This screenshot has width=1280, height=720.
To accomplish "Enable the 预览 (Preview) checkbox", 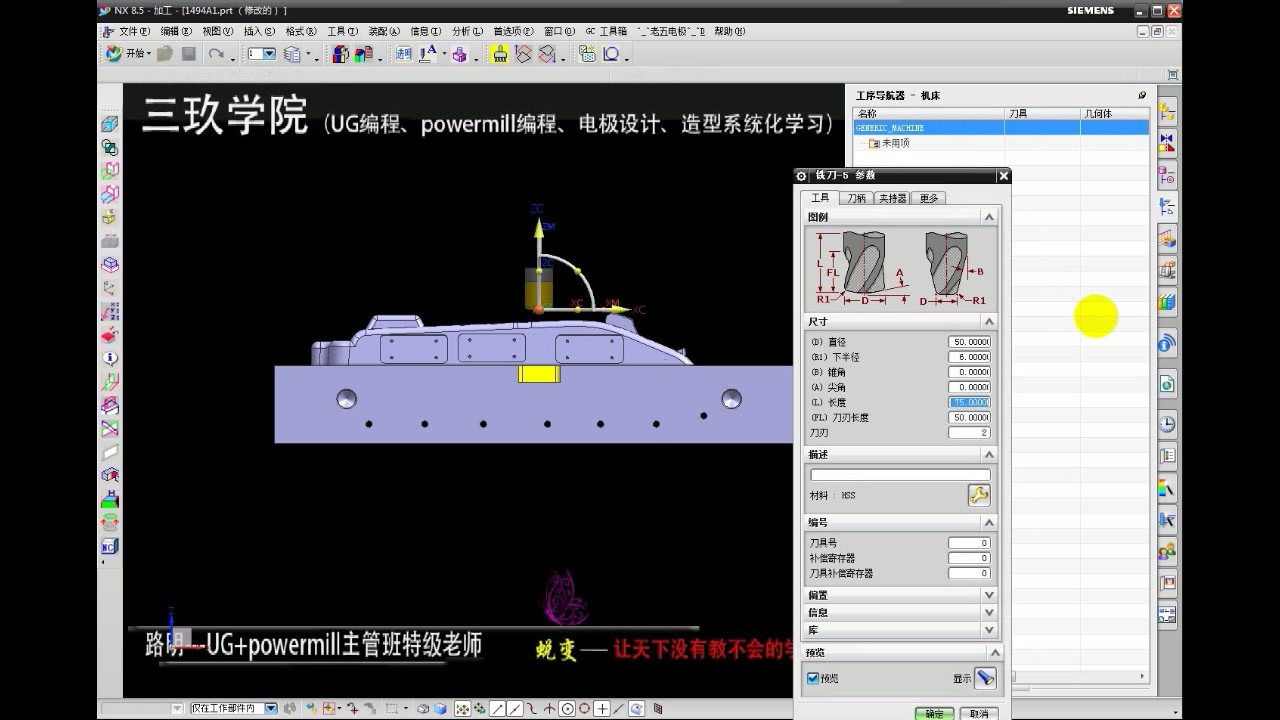I will [813, 678].
